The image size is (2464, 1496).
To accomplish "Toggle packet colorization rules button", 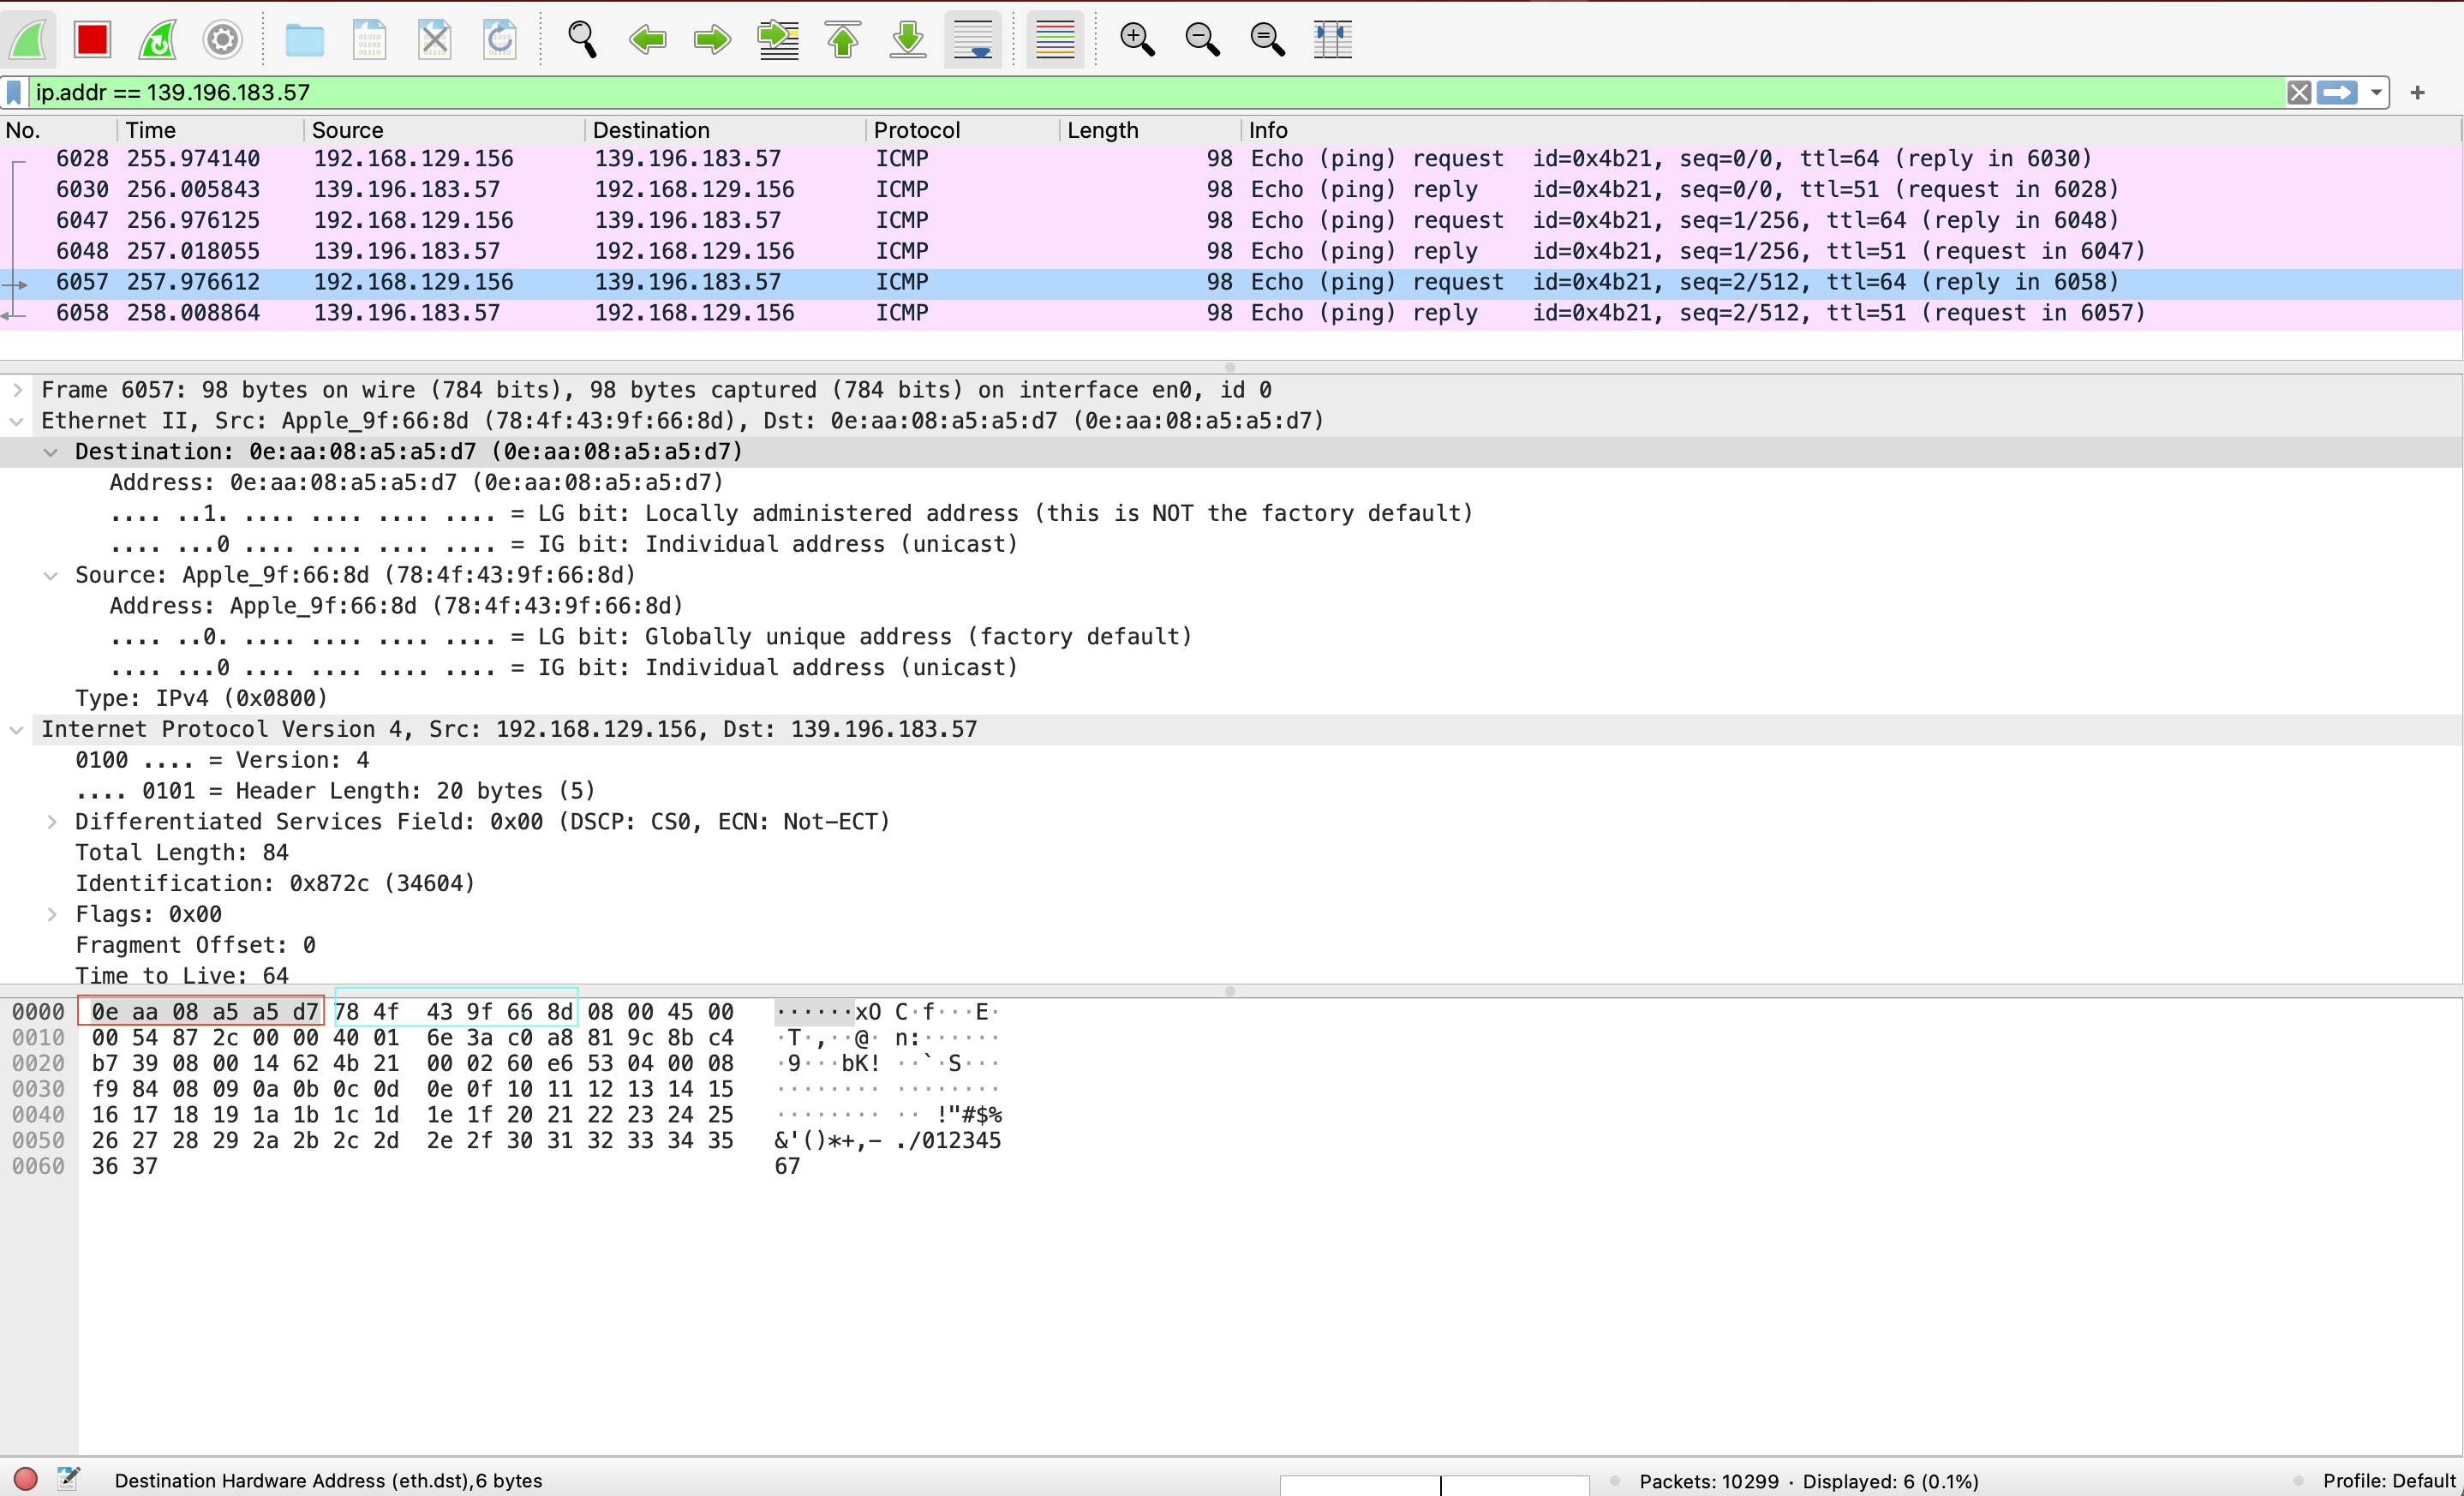I will 1055,40.
